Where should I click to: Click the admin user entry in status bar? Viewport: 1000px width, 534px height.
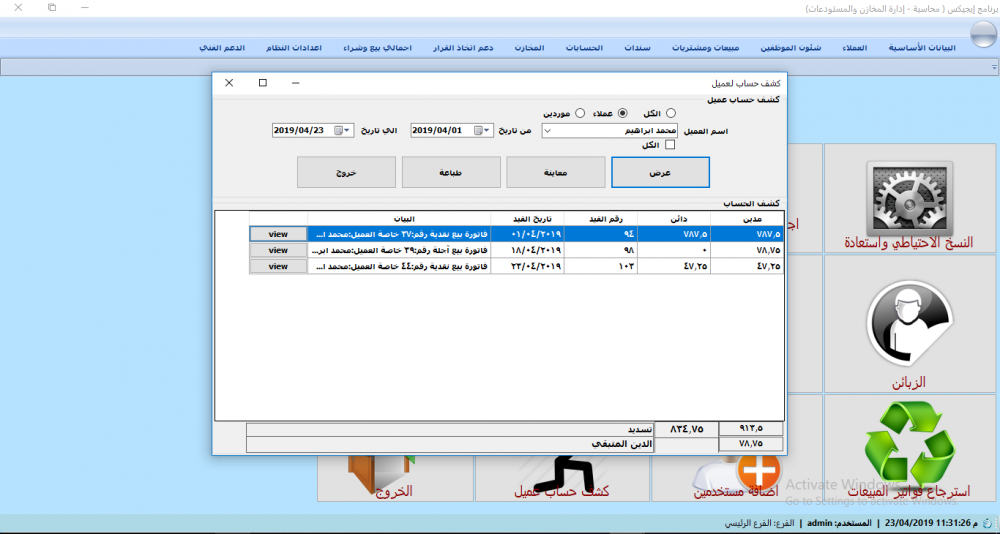839,523
